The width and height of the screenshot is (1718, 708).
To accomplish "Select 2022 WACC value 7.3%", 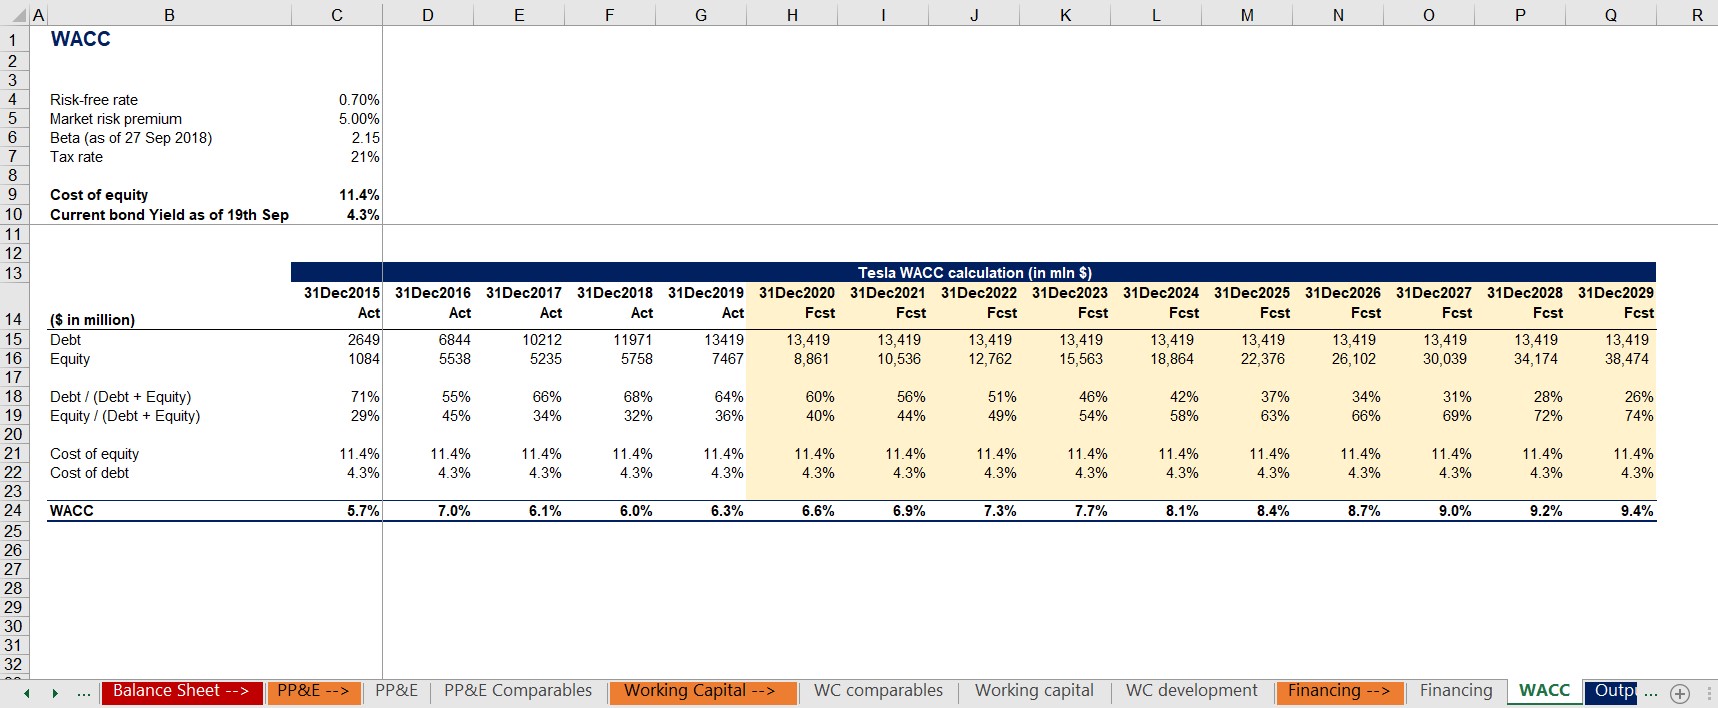I will tap(1000, 511).
